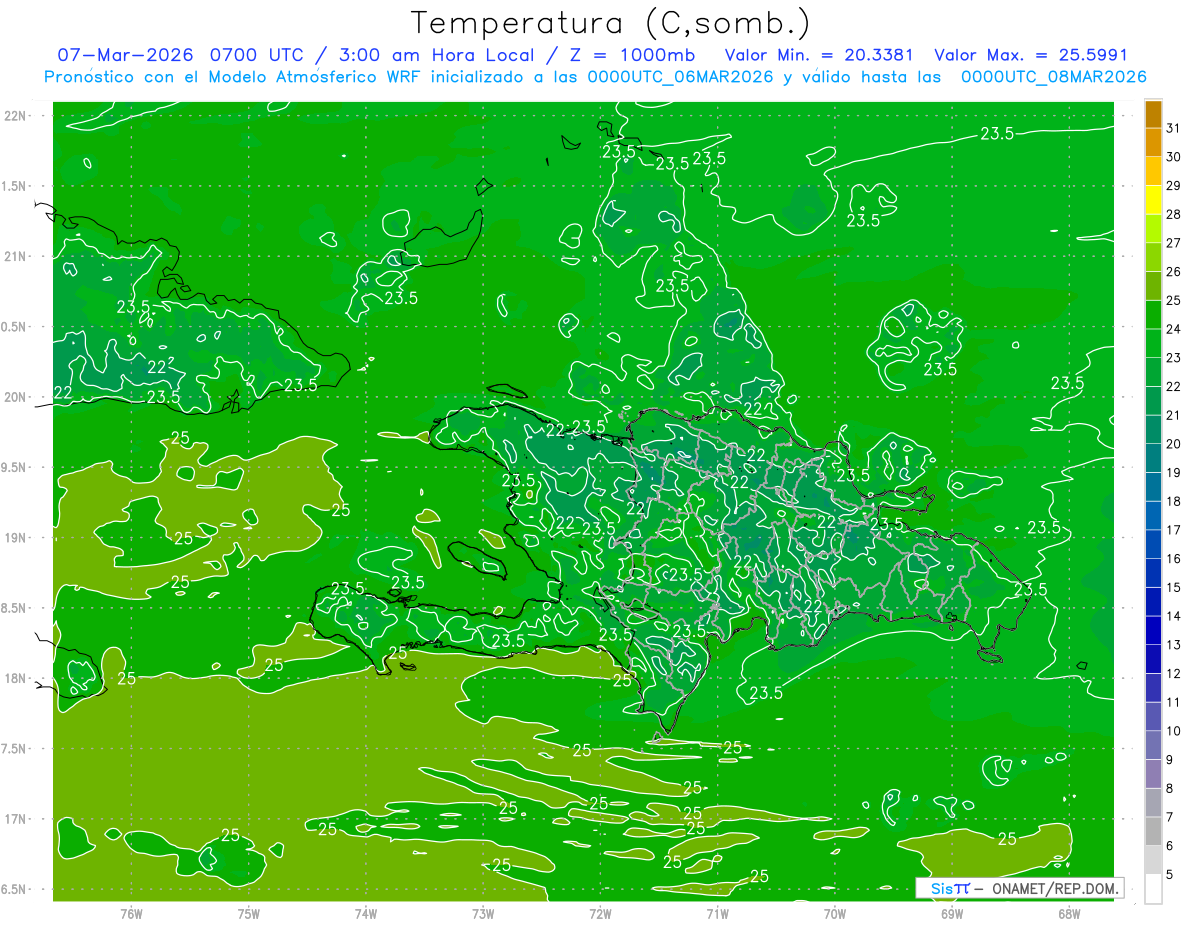Click the "5" label on the color scale
This screenshot has height=927, width=1200.
[1170, 875]
